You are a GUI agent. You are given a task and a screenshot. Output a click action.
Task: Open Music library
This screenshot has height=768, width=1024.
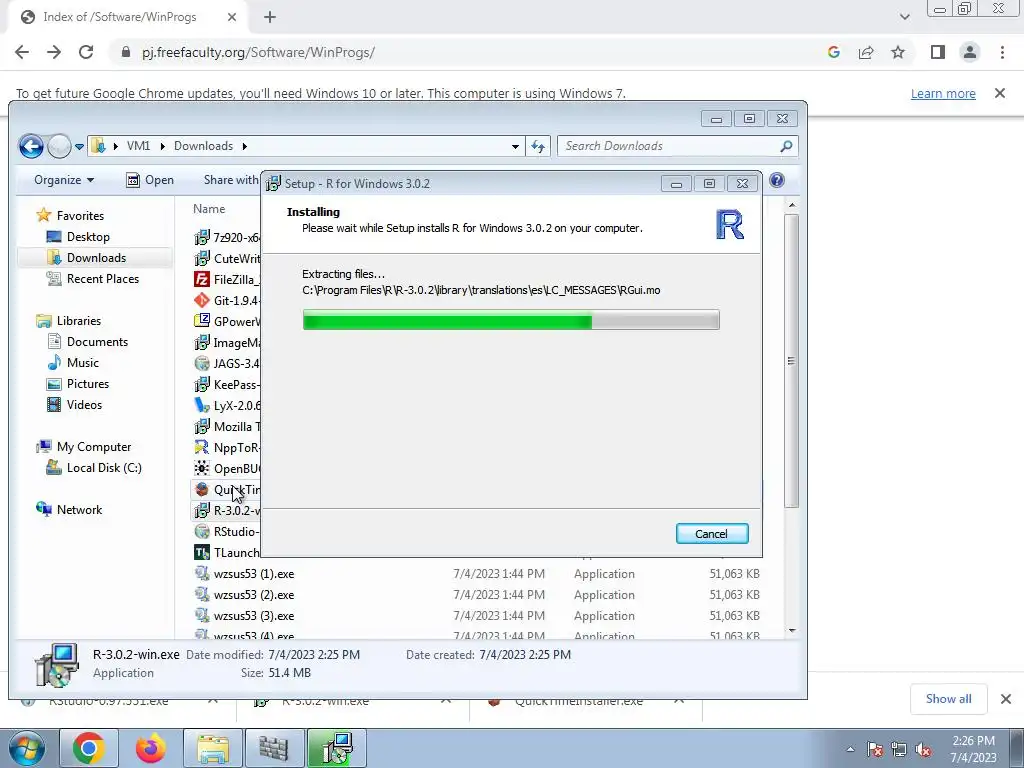[x=82, y=362]
